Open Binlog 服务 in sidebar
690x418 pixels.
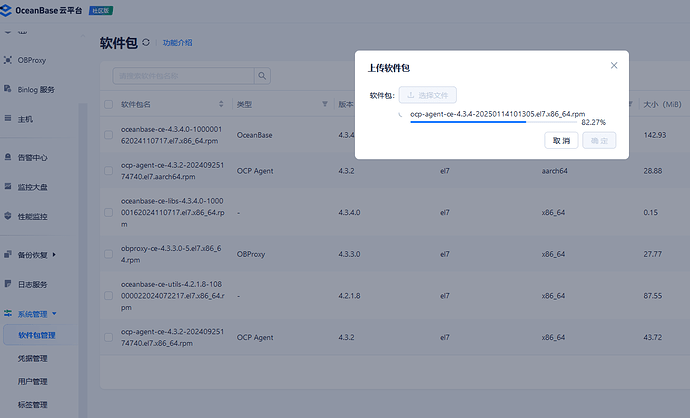[36, 89]
